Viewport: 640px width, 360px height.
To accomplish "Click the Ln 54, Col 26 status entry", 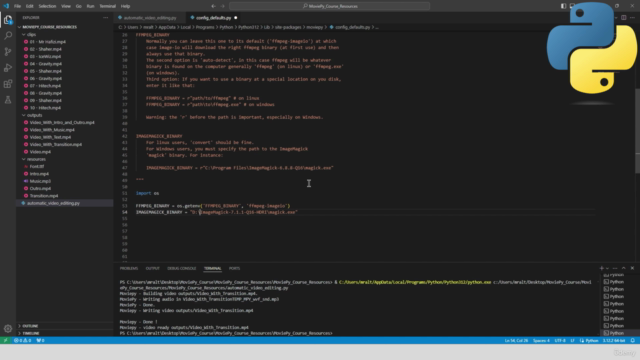I will 516,340.
